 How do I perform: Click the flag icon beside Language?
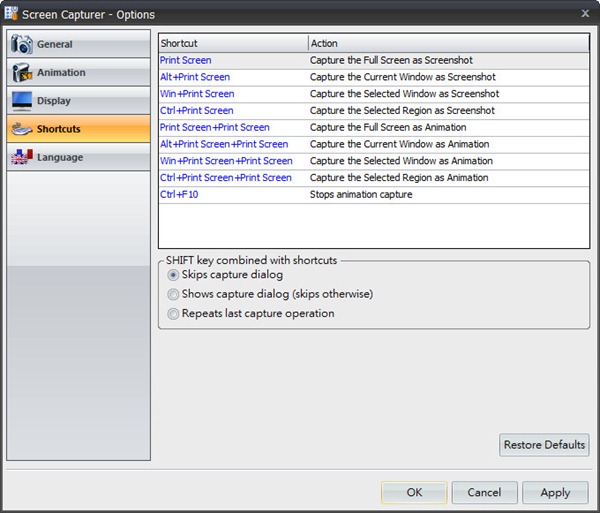21,157
